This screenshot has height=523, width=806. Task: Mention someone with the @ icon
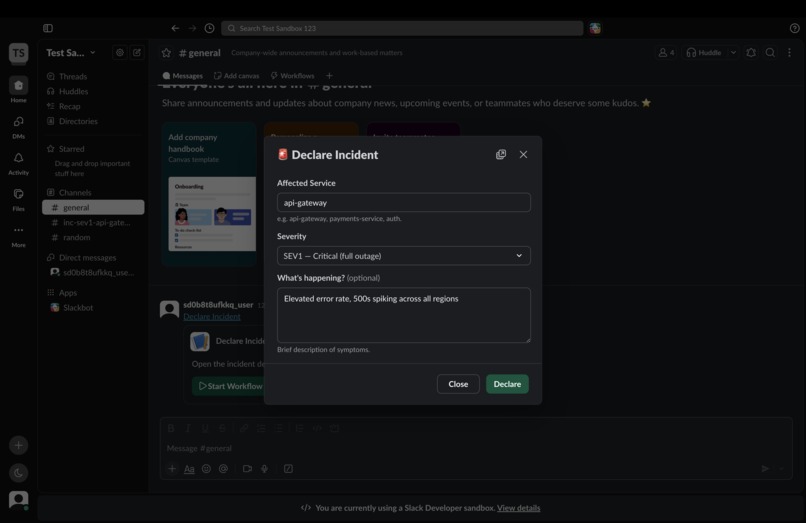[223, 468]
